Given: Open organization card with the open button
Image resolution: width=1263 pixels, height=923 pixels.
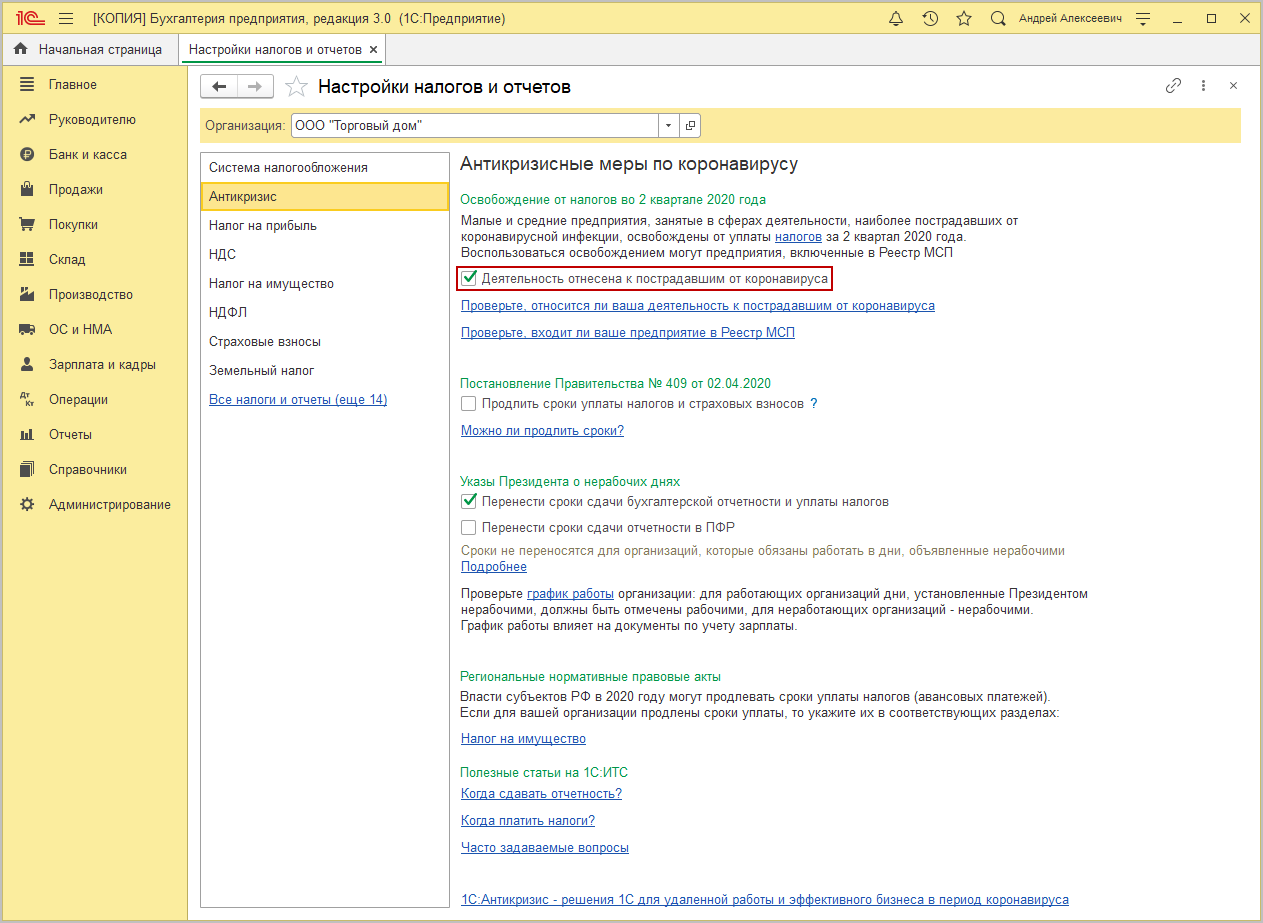Looking at the screenshot, I should click(x=690, y=126).
